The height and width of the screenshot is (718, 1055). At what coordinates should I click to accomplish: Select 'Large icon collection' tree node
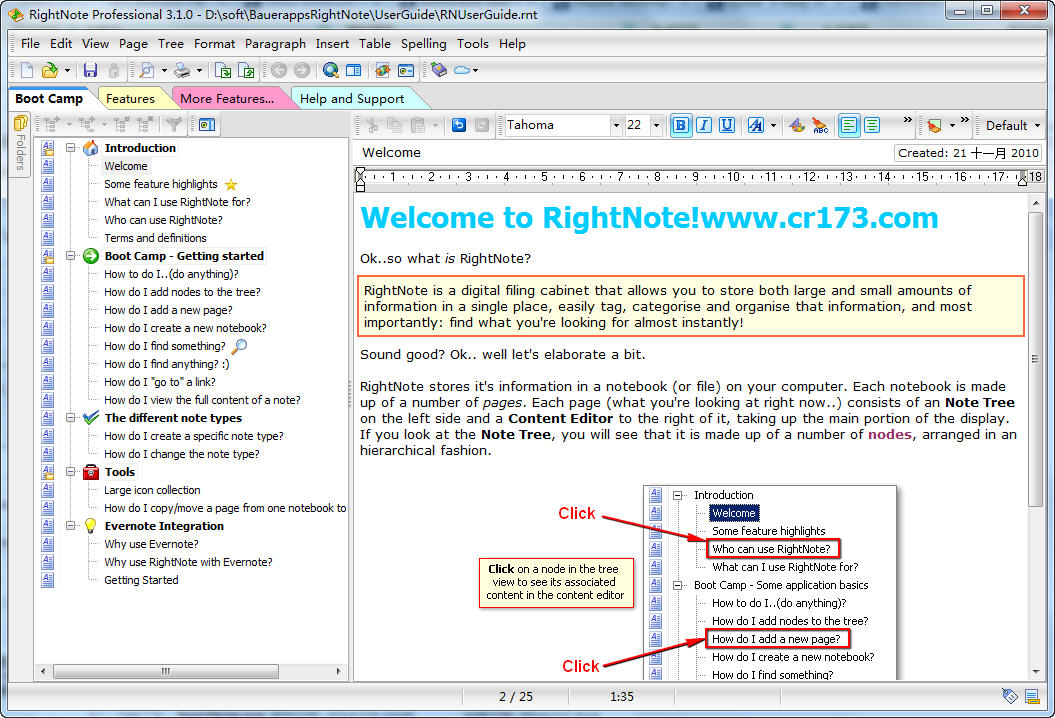point(152,490)
